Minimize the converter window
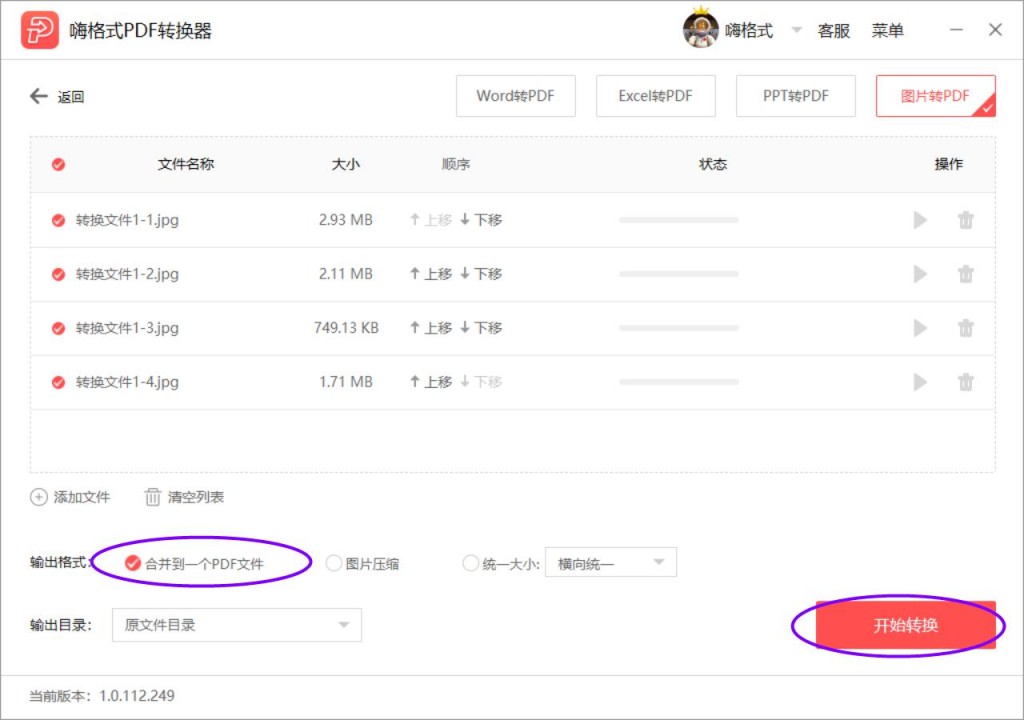1024x720 pixels. point(956,30)
